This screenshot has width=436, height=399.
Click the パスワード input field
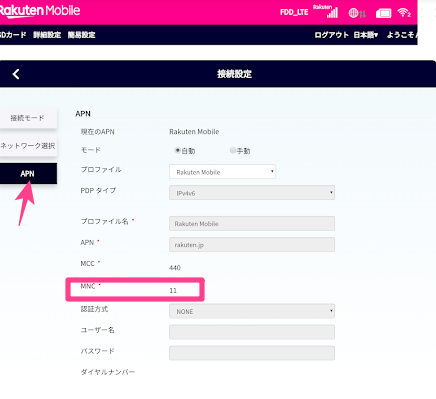[252, 353]
